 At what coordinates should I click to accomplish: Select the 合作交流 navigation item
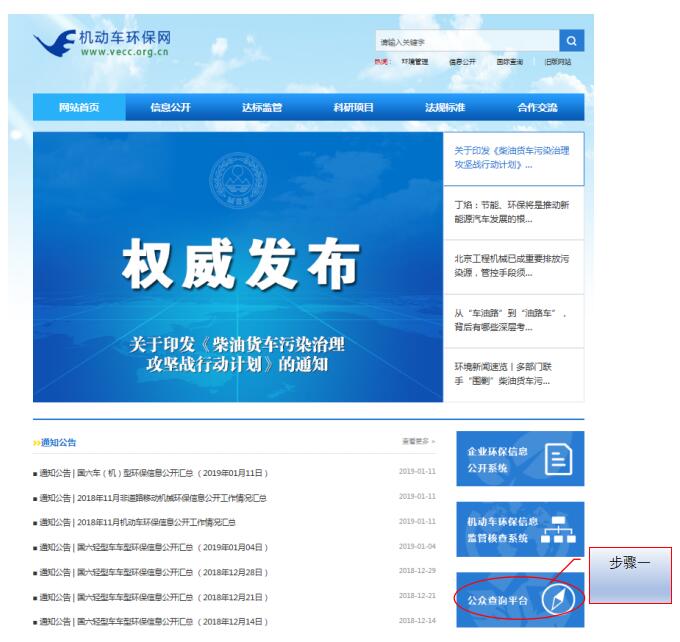click(x=537, y=107)
